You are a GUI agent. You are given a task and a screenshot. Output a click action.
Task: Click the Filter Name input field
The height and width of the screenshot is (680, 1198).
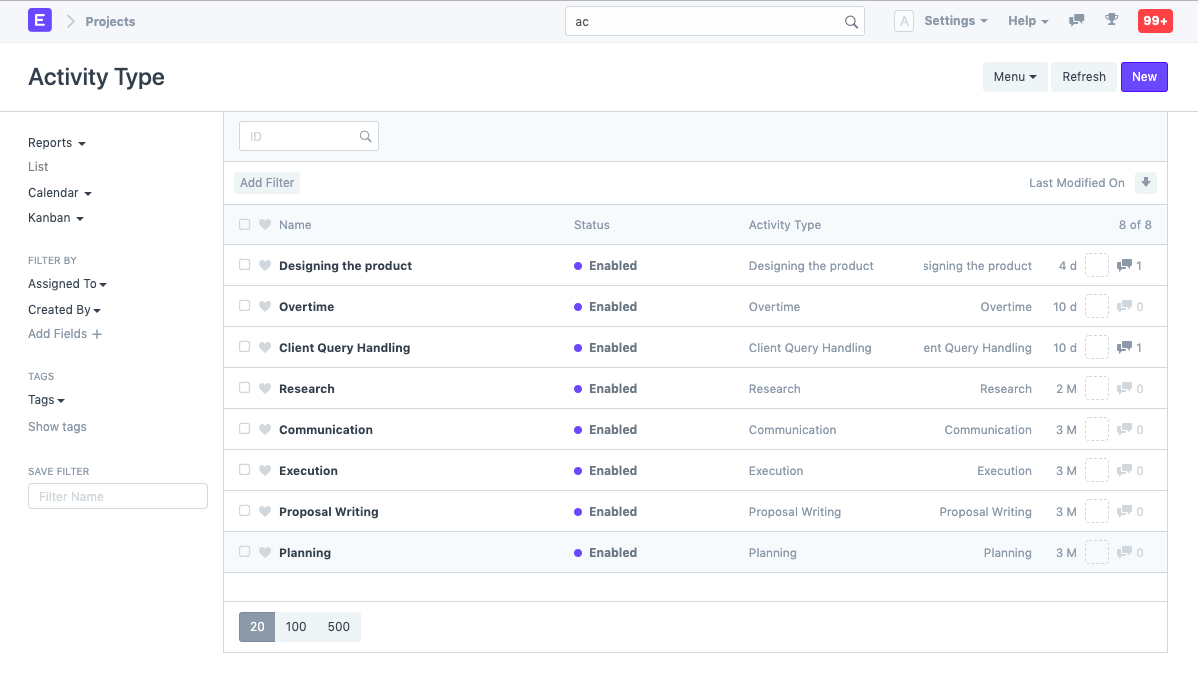coord(117,495)
